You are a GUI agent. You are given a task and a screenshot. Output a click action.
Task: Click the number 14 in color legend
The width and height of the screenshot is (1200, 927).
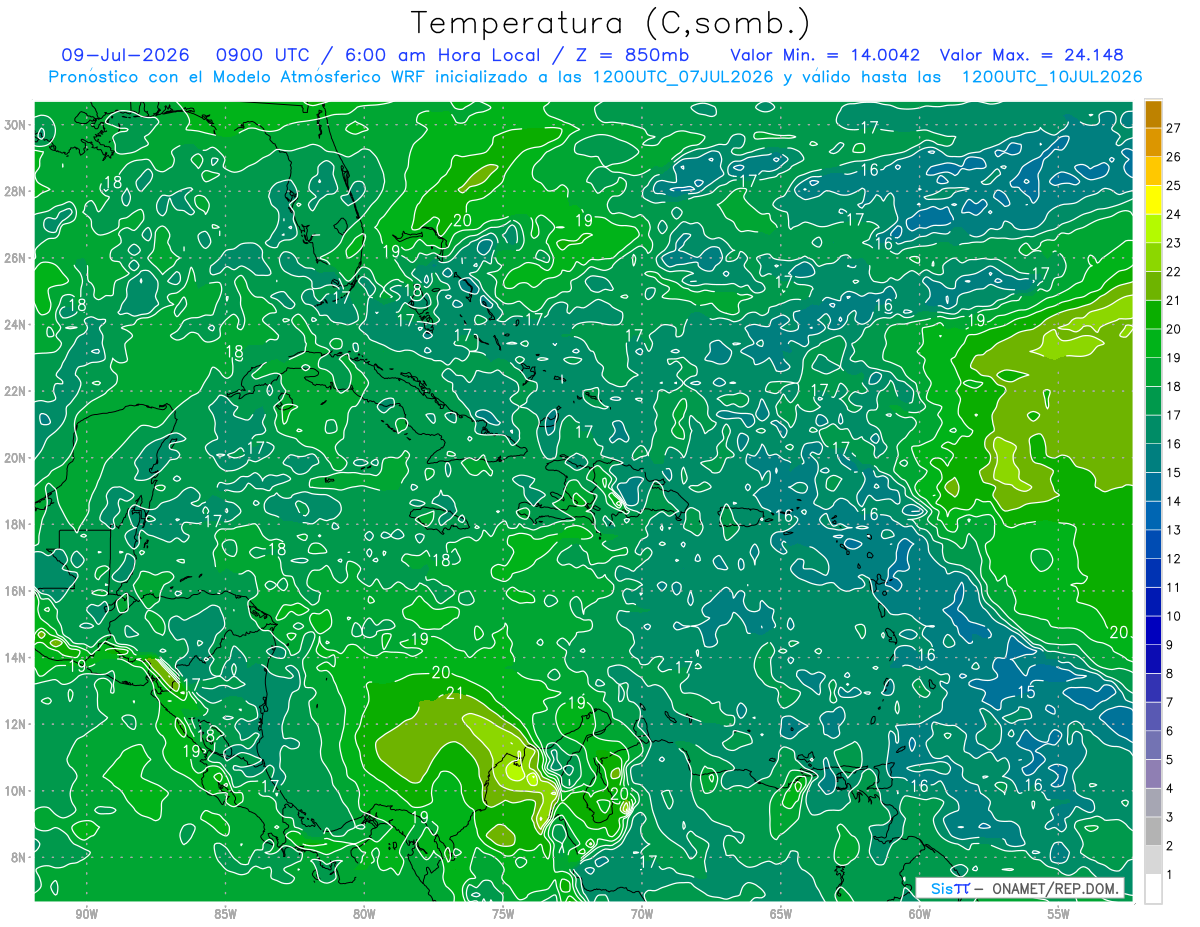coord(1174,501)
